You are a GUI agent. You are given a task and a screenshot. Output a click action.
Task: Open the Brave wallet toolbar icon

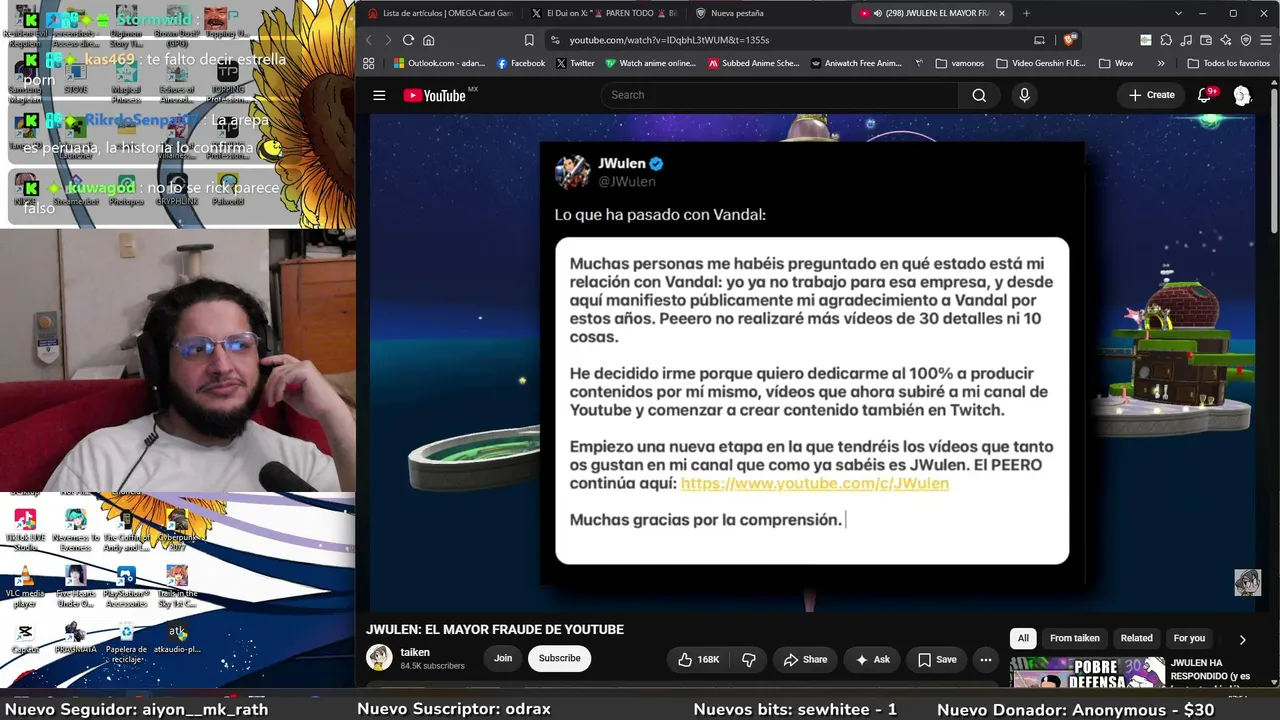pos(1206,40)
